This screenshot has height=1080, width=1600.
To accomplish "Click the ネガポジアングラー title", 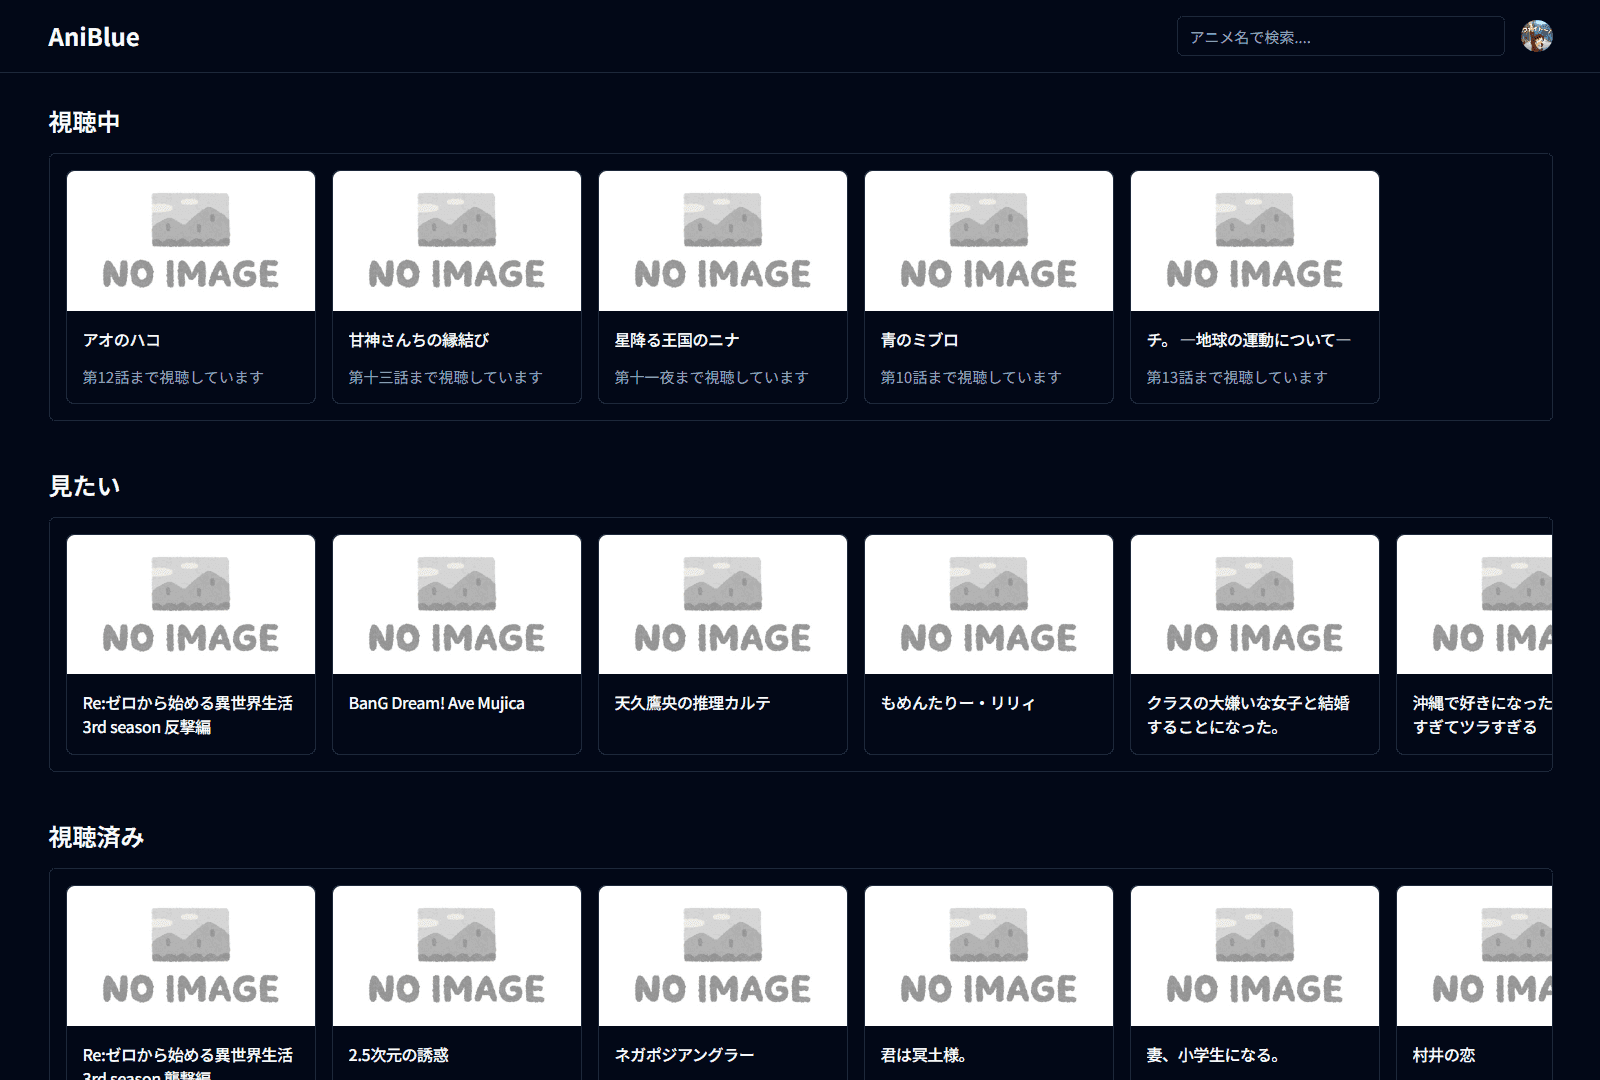I will click(684, 1055).
